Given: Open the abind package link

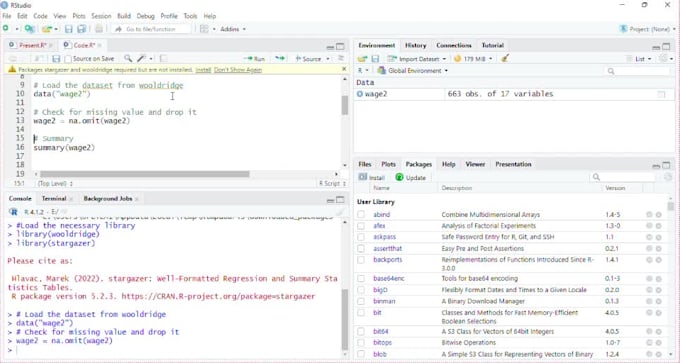Looking at the screenshot, I should coord(382,214).
